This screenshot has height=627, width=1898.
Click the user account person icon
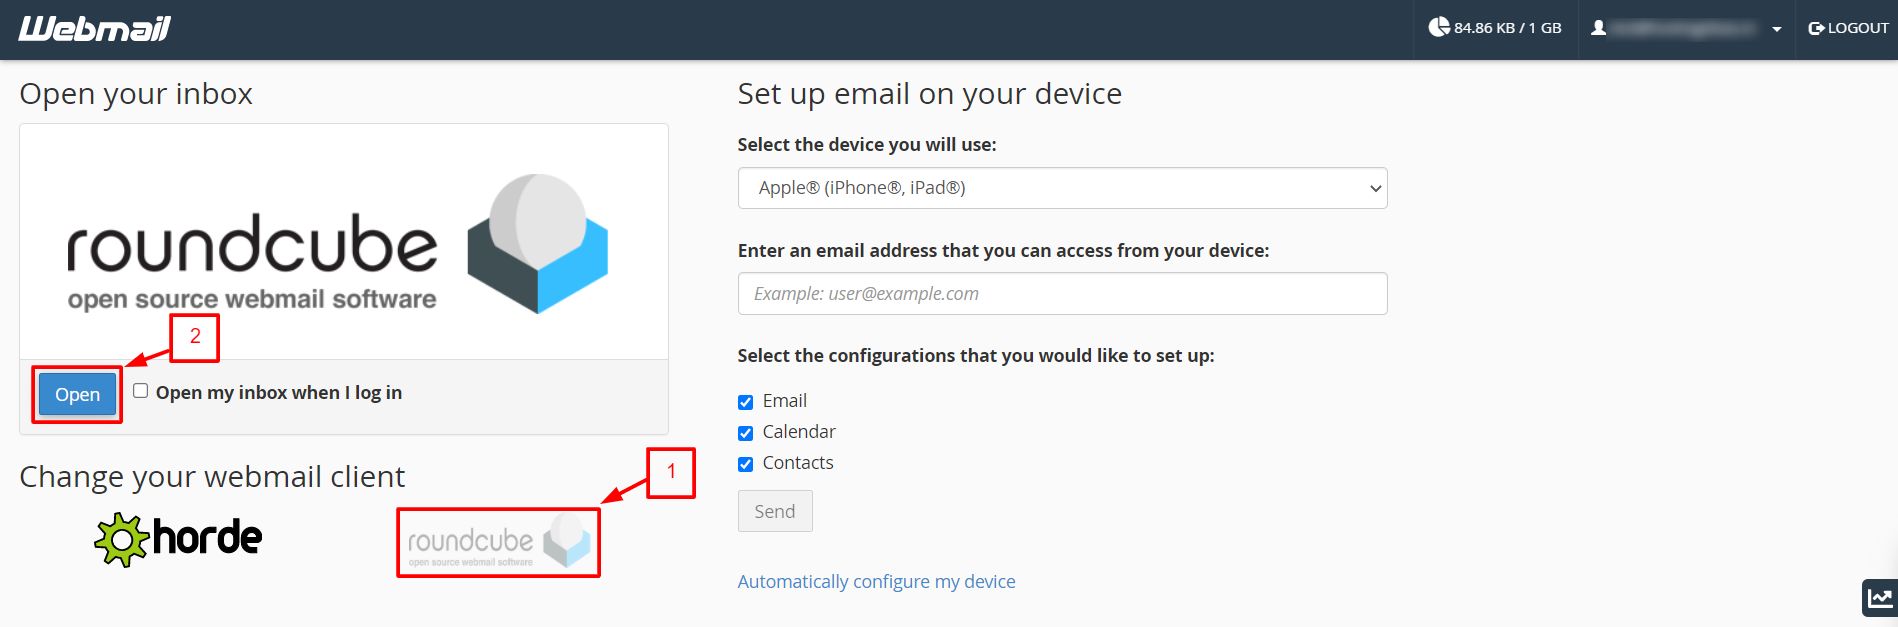click(1598, 28)
